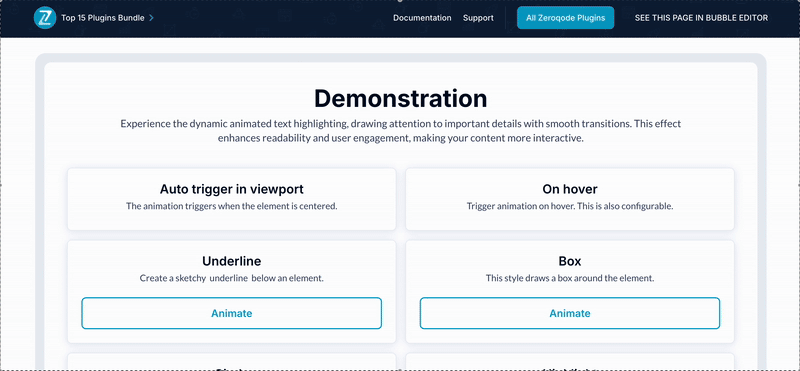Image resolution: width=800 pixels, height=371 pixels.
Task: Click text 'Trigger animation on hover. This is also configurable.'
Action: pos(570,207)
